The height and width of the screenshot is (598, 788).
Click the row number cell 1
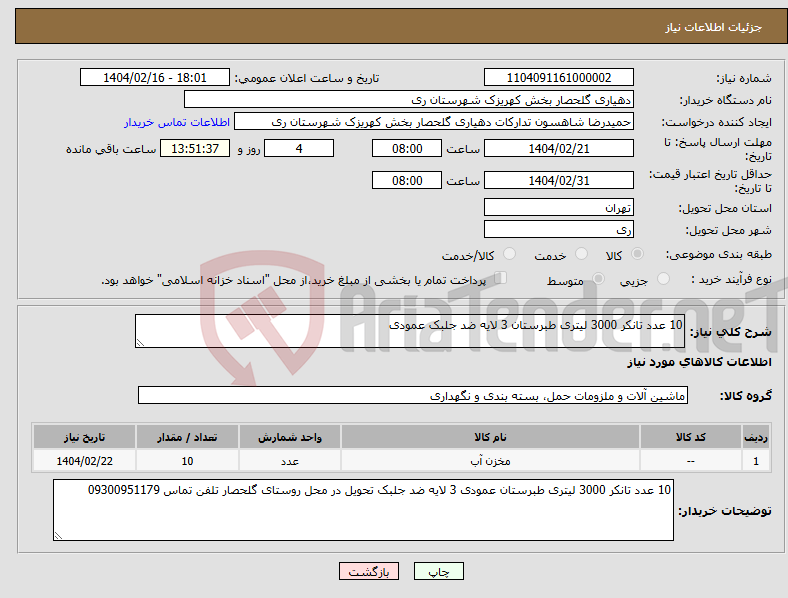tap(756, 461)
